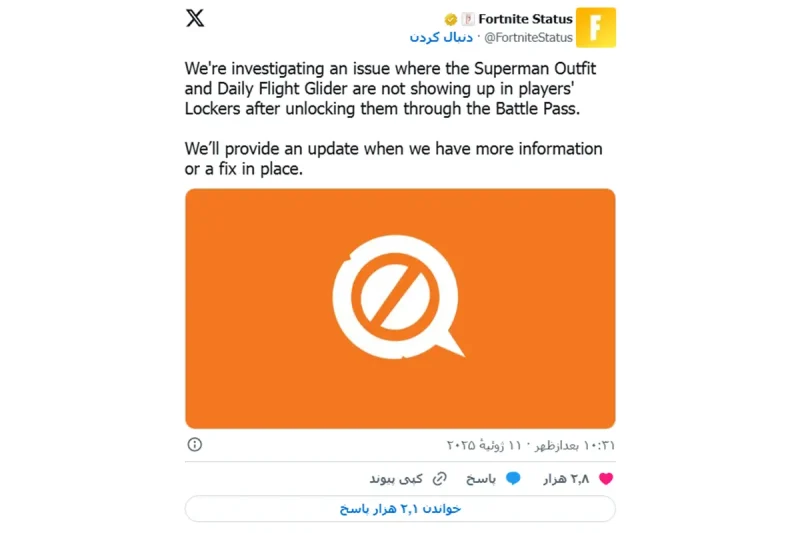Screen dimensions: 800x533
Task: Like the tweet with the heart icon
Action: [x=606, y=478]
